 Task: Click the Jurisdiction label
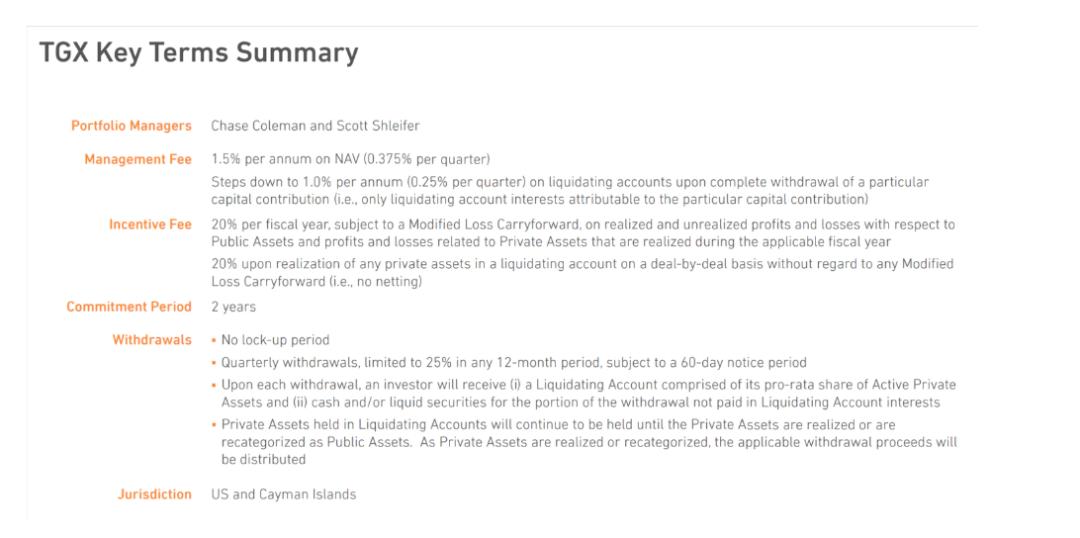(x=155, y=494)
